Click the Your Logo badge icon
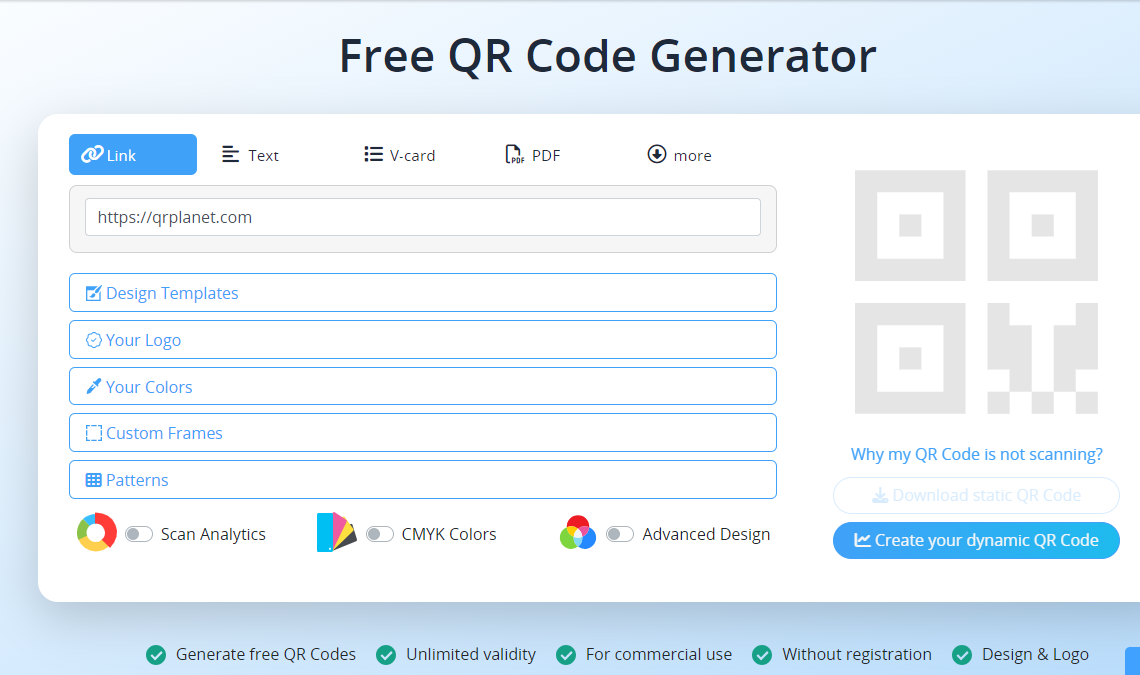This screenshot has width=1140, height=675. coord(94,340)
